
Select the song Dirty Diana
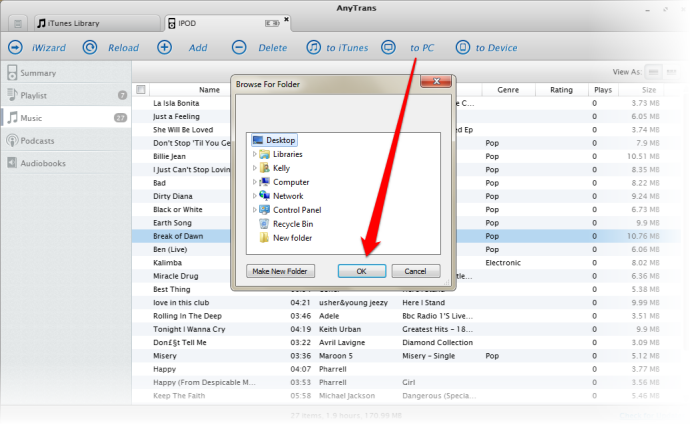pos(172,196)
